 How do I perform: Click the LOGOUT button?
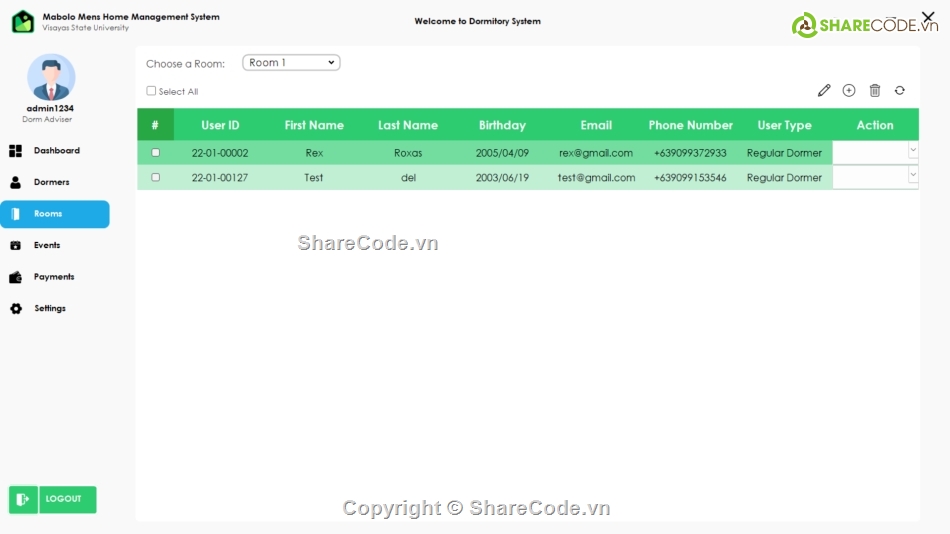tap(53, 499)
